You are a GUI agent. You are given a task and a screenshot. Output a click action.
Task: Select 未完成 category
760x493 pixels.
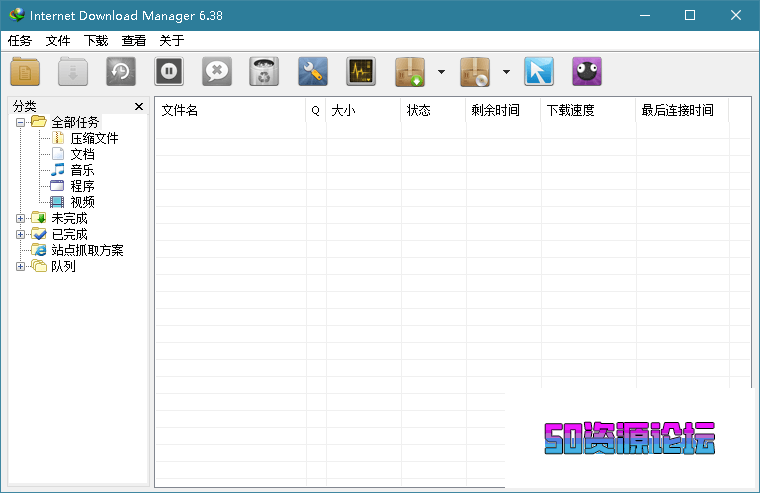pyautogui.click(x=69, y=218)
